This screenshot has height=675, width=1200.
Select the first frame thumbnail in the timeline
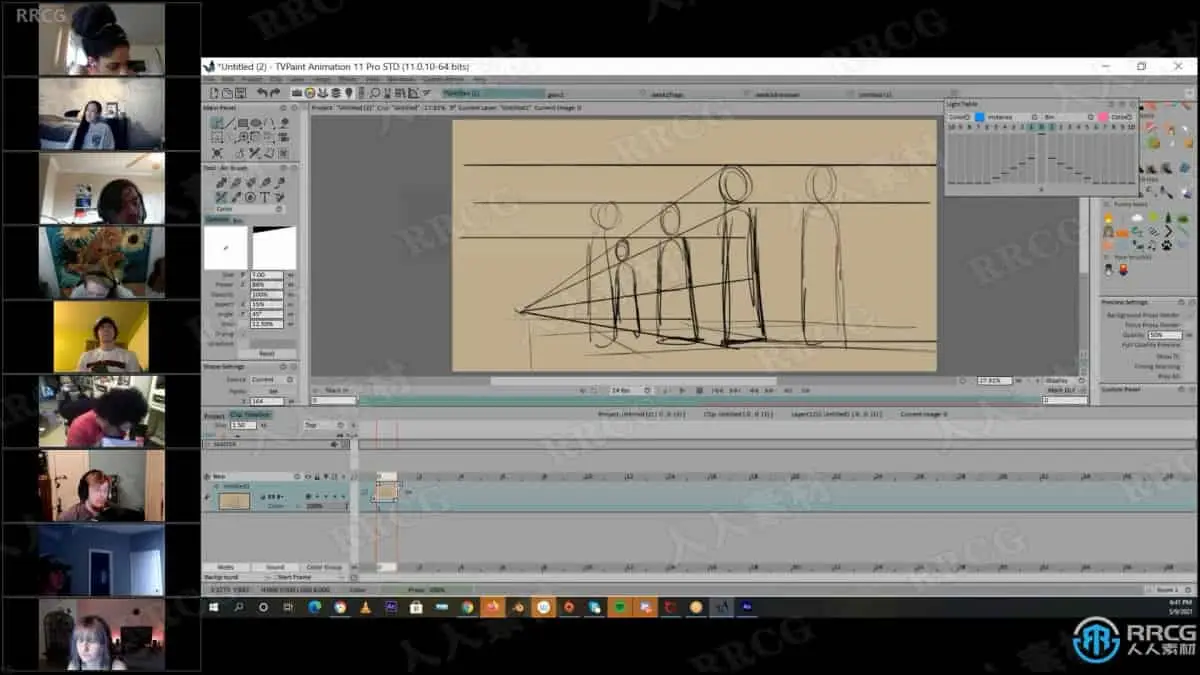coord(387,491)
